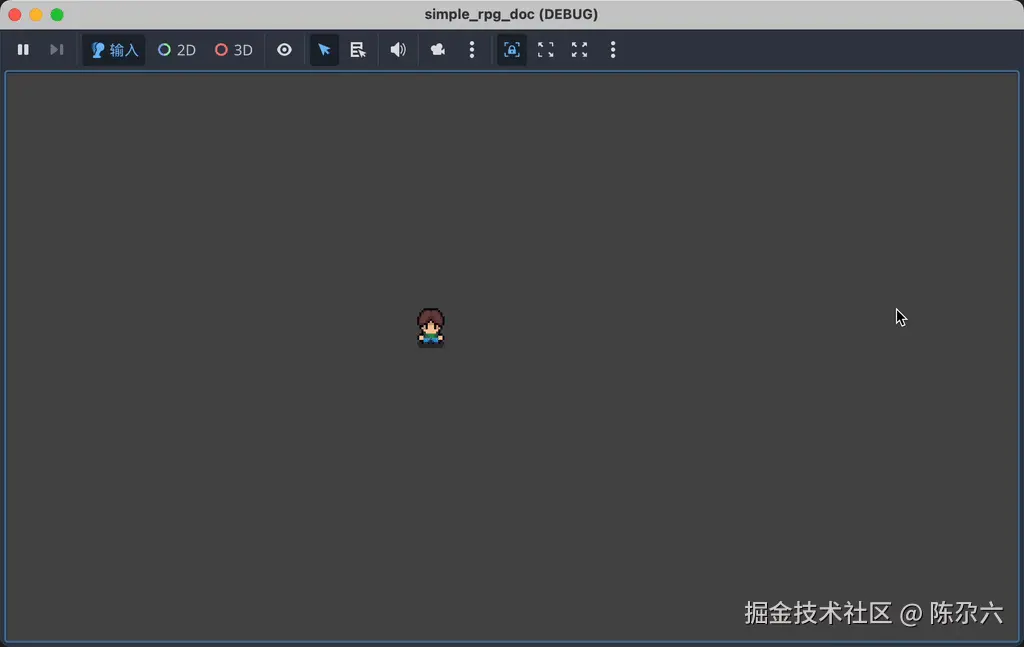Viewport: 1024px width, 647px height.
Task: Open the camera options three-dot menu
Action: (x=472, y=49)
